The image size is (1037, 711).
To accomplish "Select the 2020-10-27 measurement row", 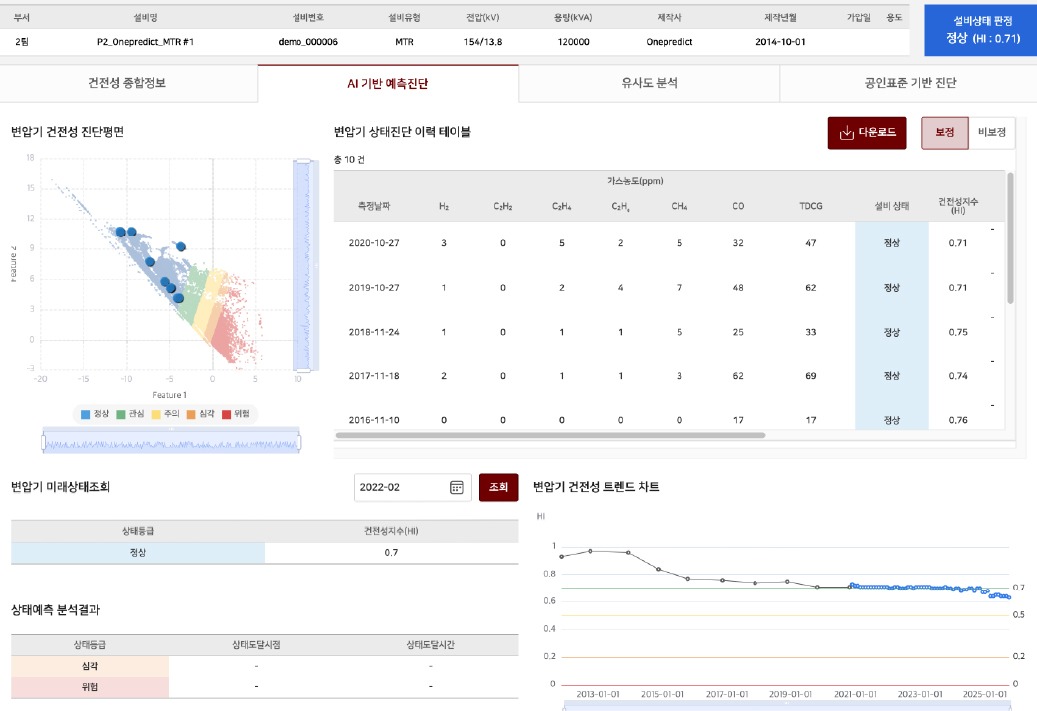I will (x=669, y=243).
